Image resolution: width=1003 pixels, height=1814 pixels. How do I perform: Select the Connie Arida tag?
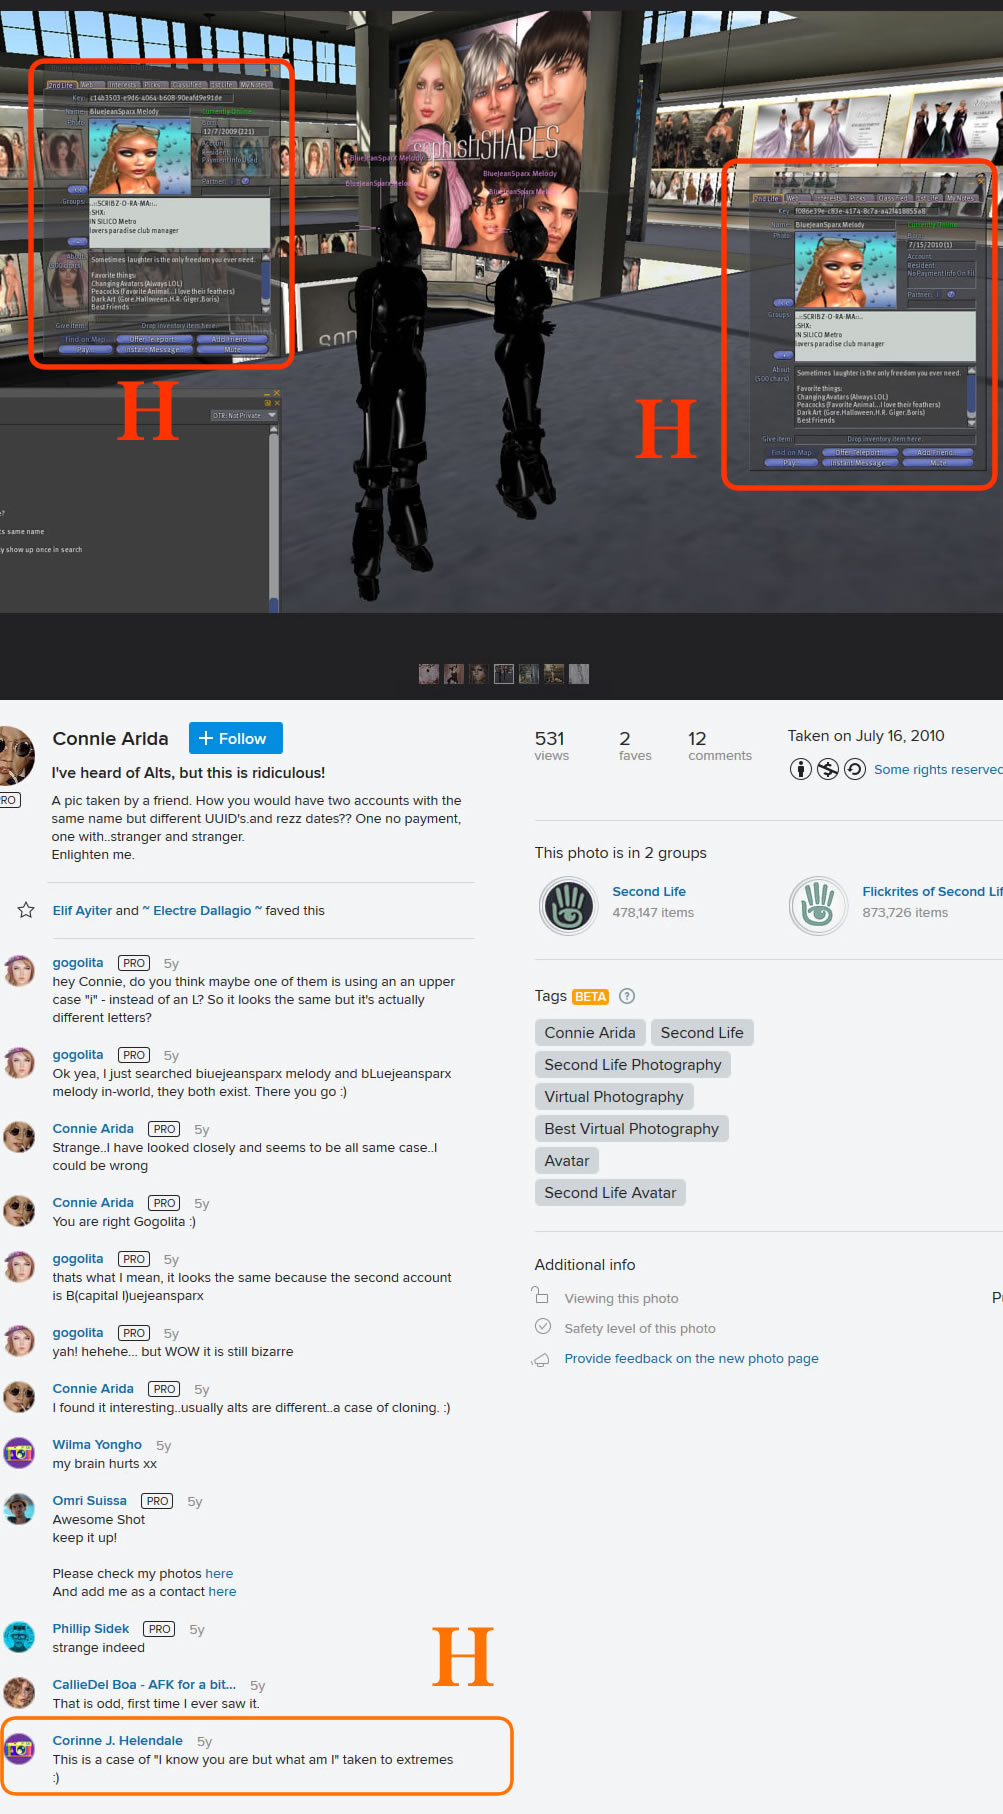tap(590, 1032)
